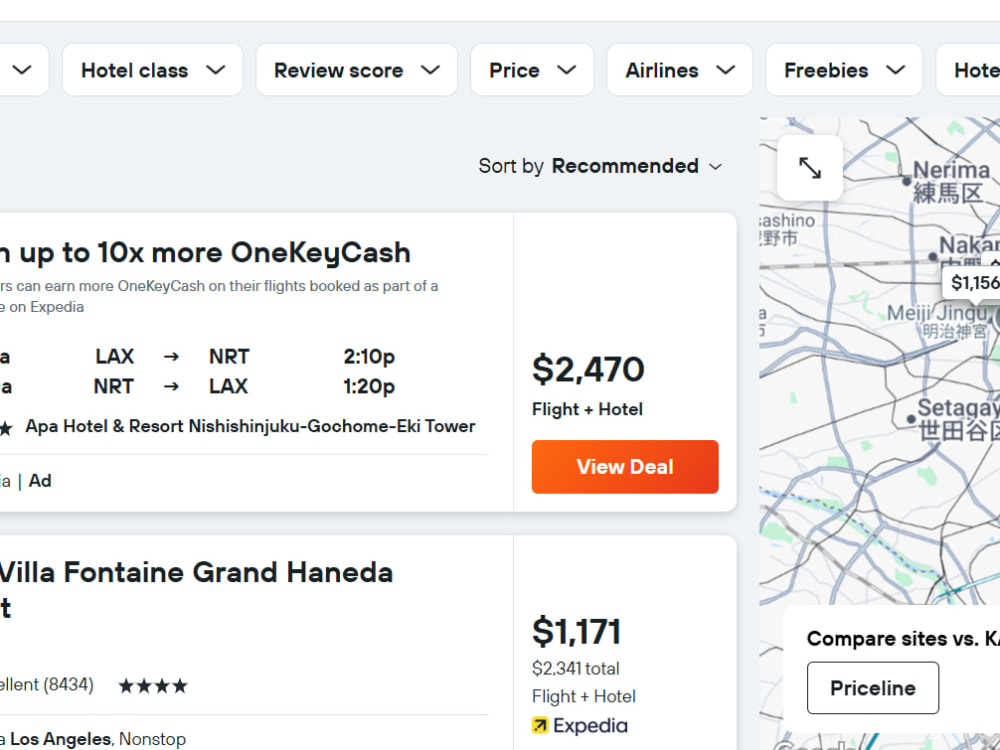
Task: Open the Airlines filter dropdown
Action: (680, 70)
